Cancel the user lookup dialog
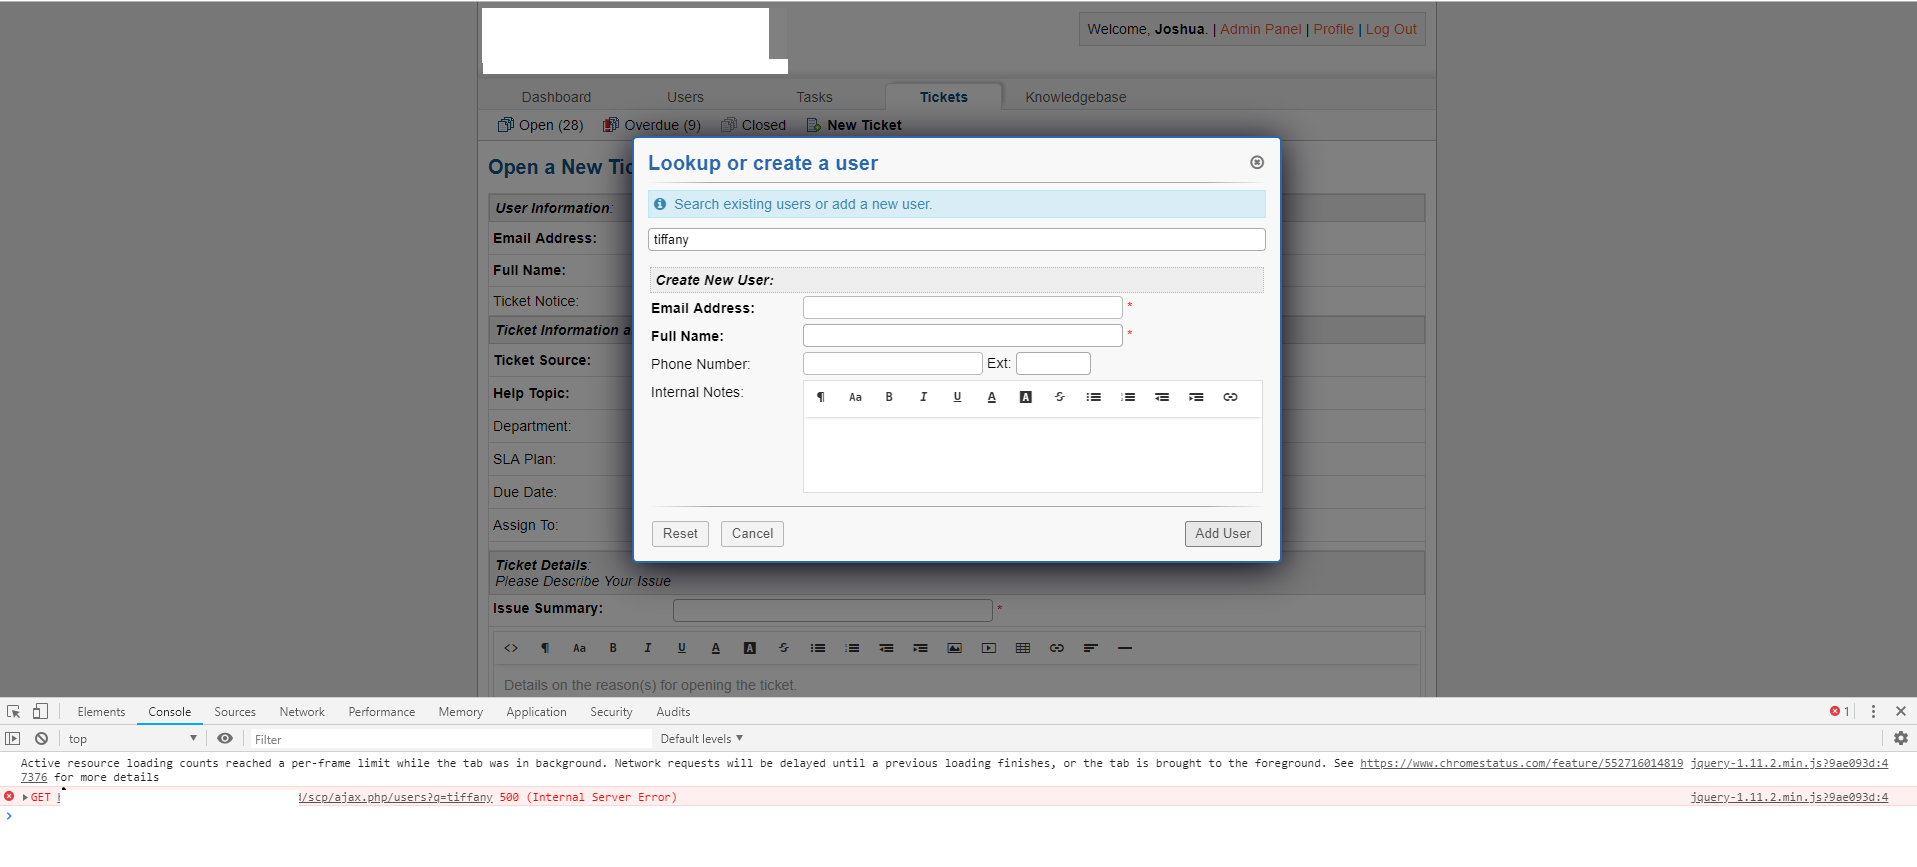The height and width of the screenshot is (867, 1917). (752, 534)
